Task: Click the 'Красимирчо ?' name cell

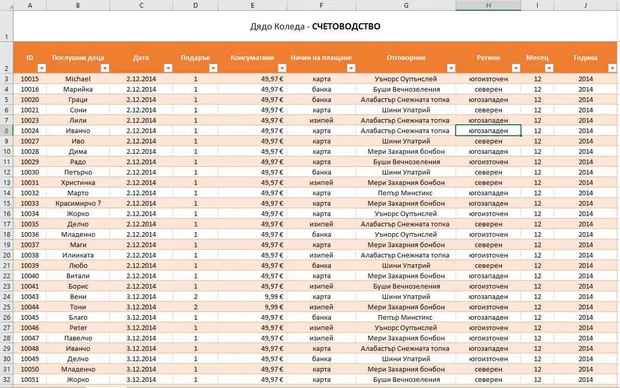Action: pyautogui.click(x=78, y=203)
